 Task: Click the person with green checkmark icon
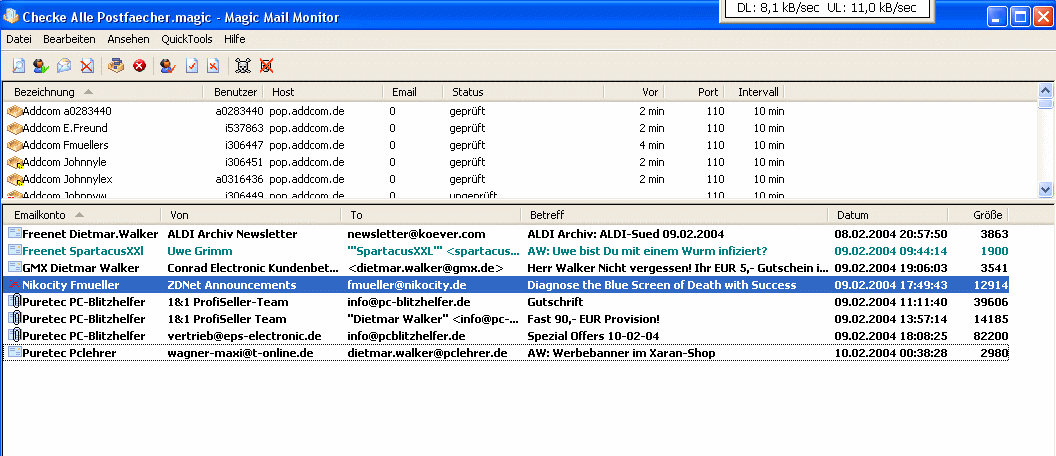[40, 66]
